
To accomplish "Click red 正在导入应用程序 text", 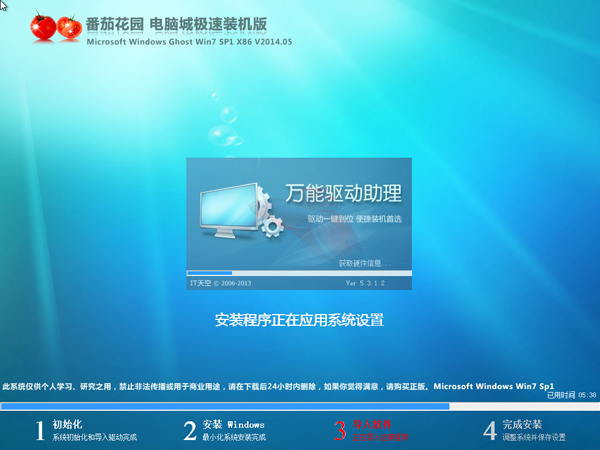I will click(381, 437).
